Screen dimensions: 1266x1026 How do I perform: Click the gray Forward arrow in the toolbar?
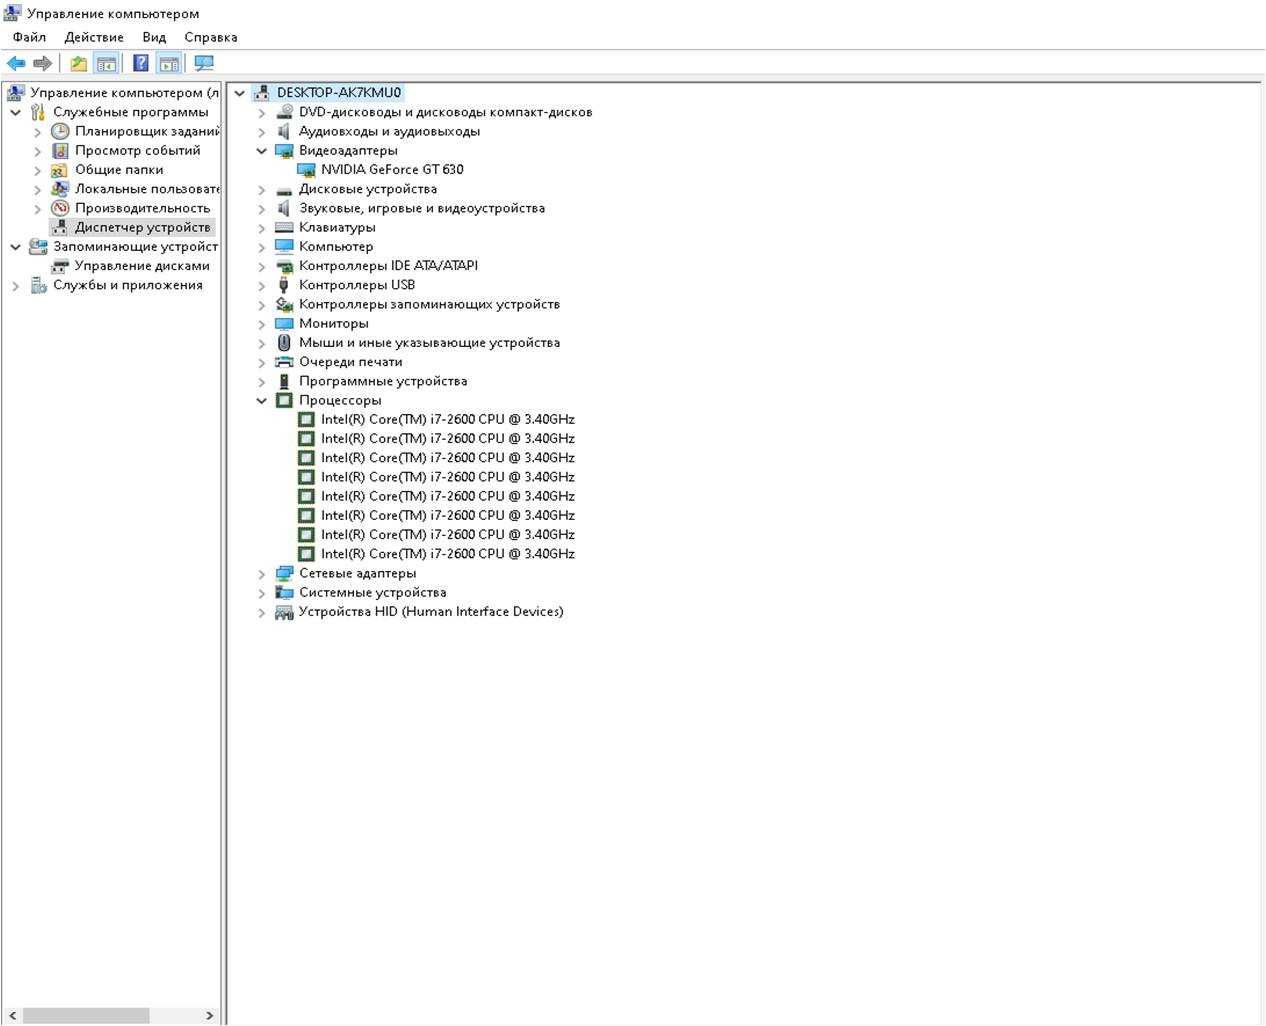42,63
